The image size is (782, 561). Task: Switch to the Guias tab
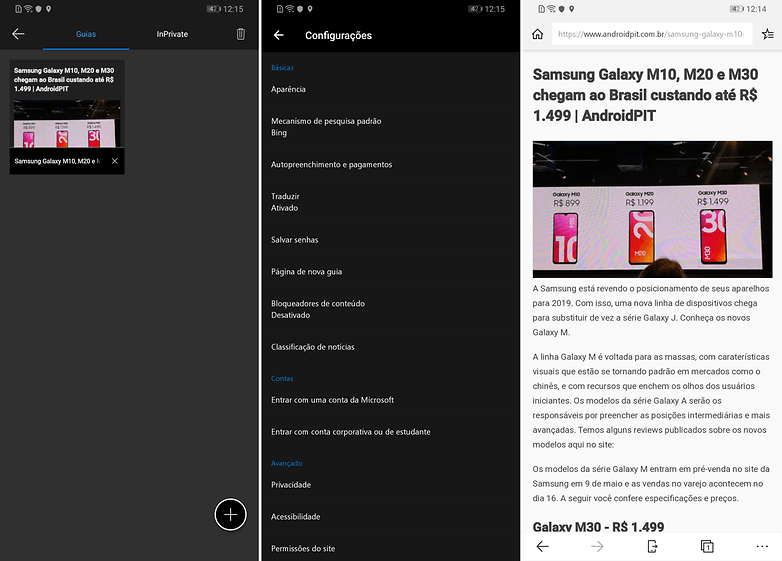click(86, 34)
